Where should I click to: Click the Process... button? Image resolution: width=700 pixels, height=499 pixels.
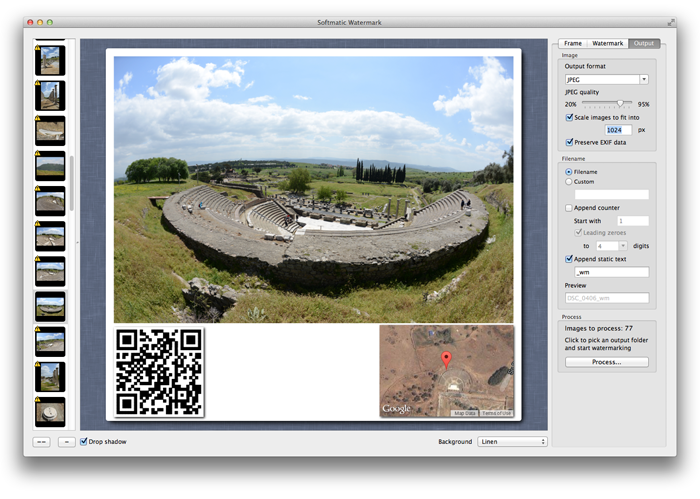(607, 362)
